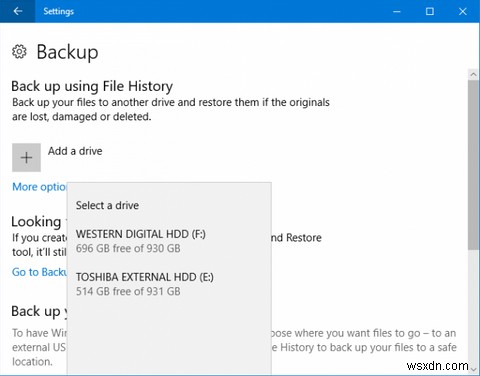Viewport: 480px width, 376px height.
Task: Open the Go to Backup and Restore link
Action: tap(39, 272)
